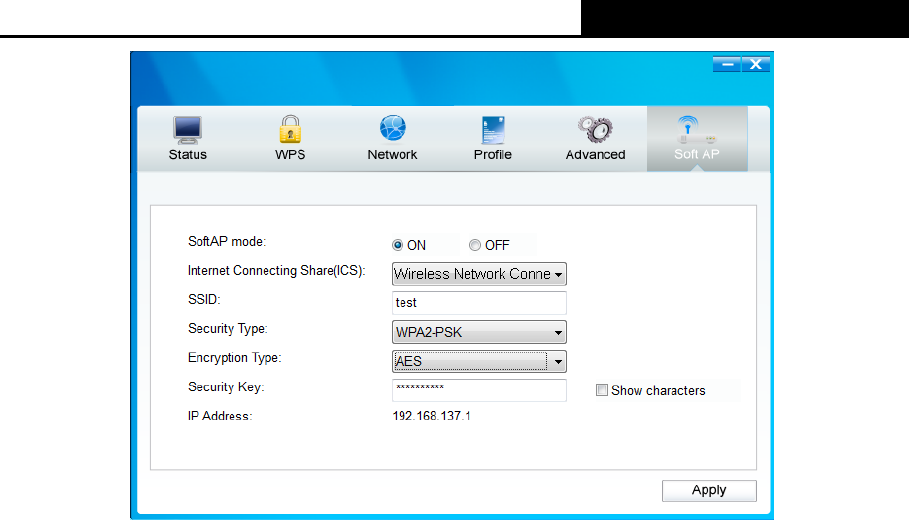Open the Security Type WPA2-PSK dropdown
909x520 pixels.
pyautogui.click(x=479, y=332)
